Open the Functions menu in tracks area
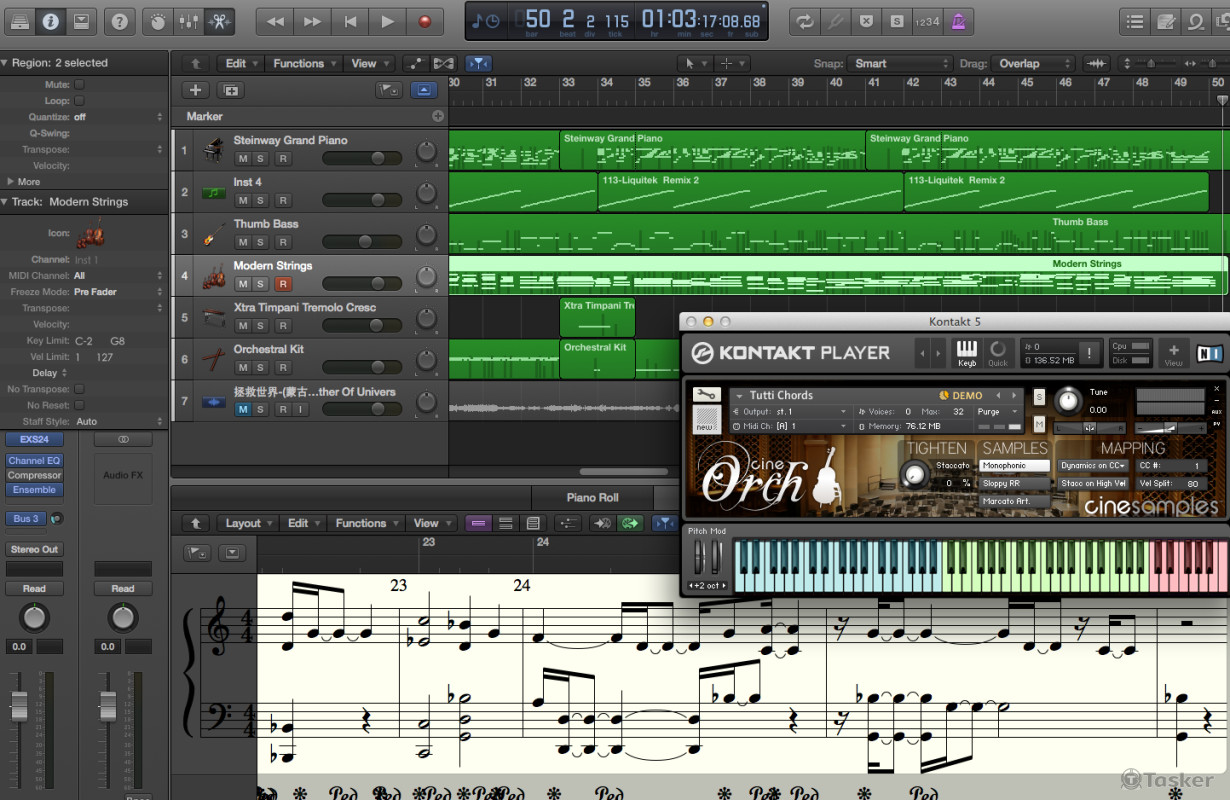Image resolution: width=1230 pixels, height=800 pixels. pos(299,64)
